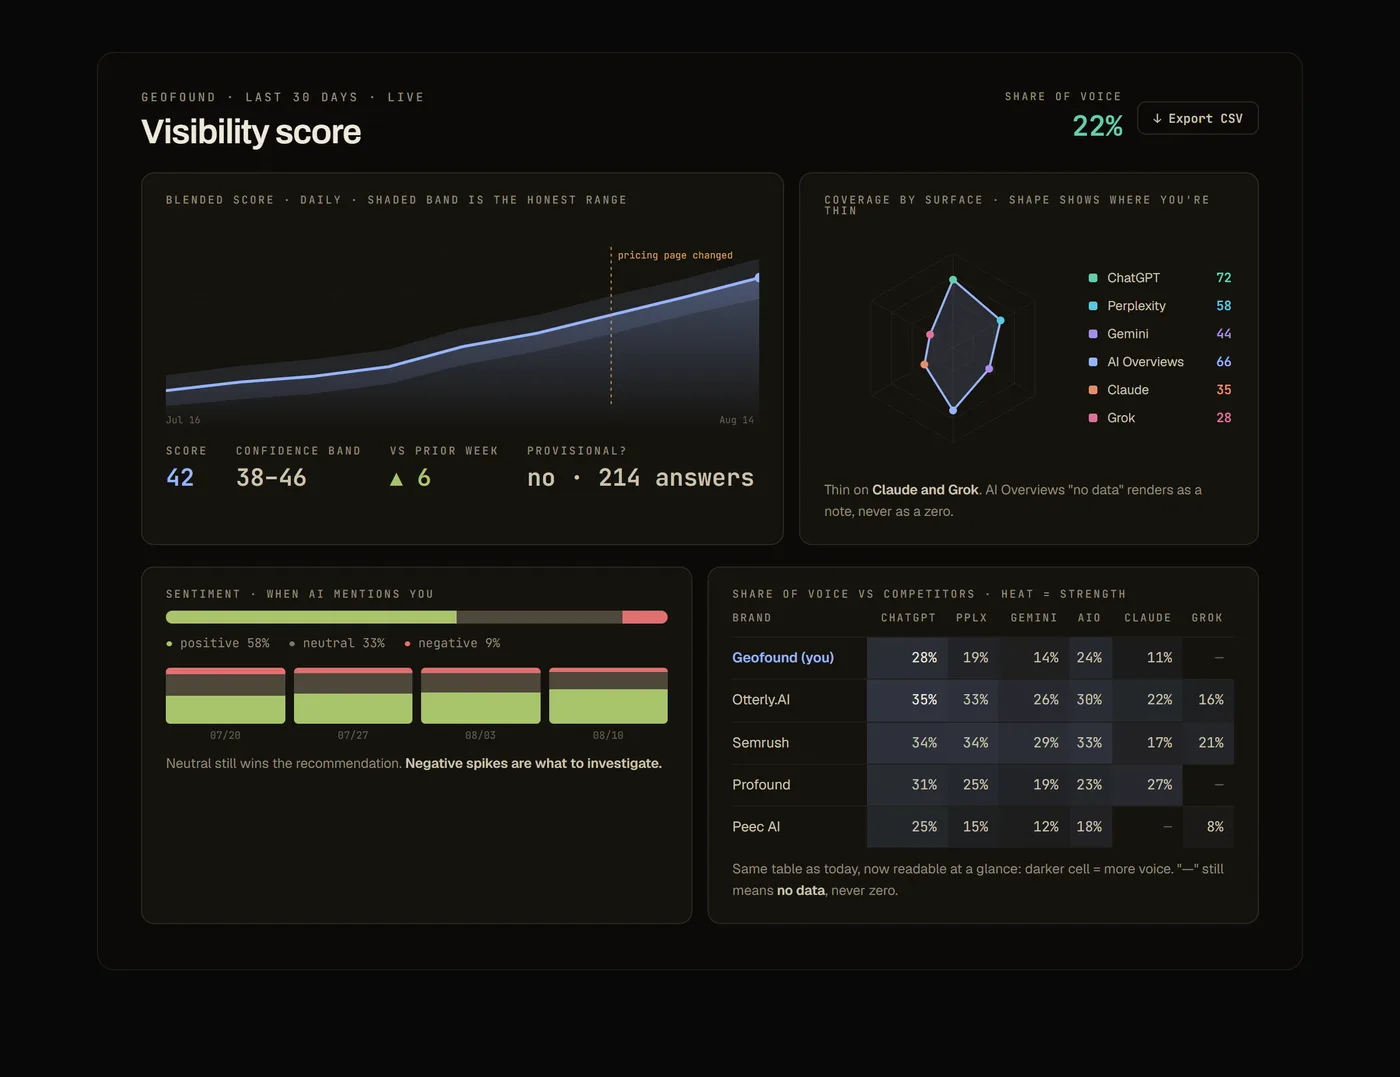Click Semrush Grok cell 21%

pyautogui.click(x=1208, y=743)
